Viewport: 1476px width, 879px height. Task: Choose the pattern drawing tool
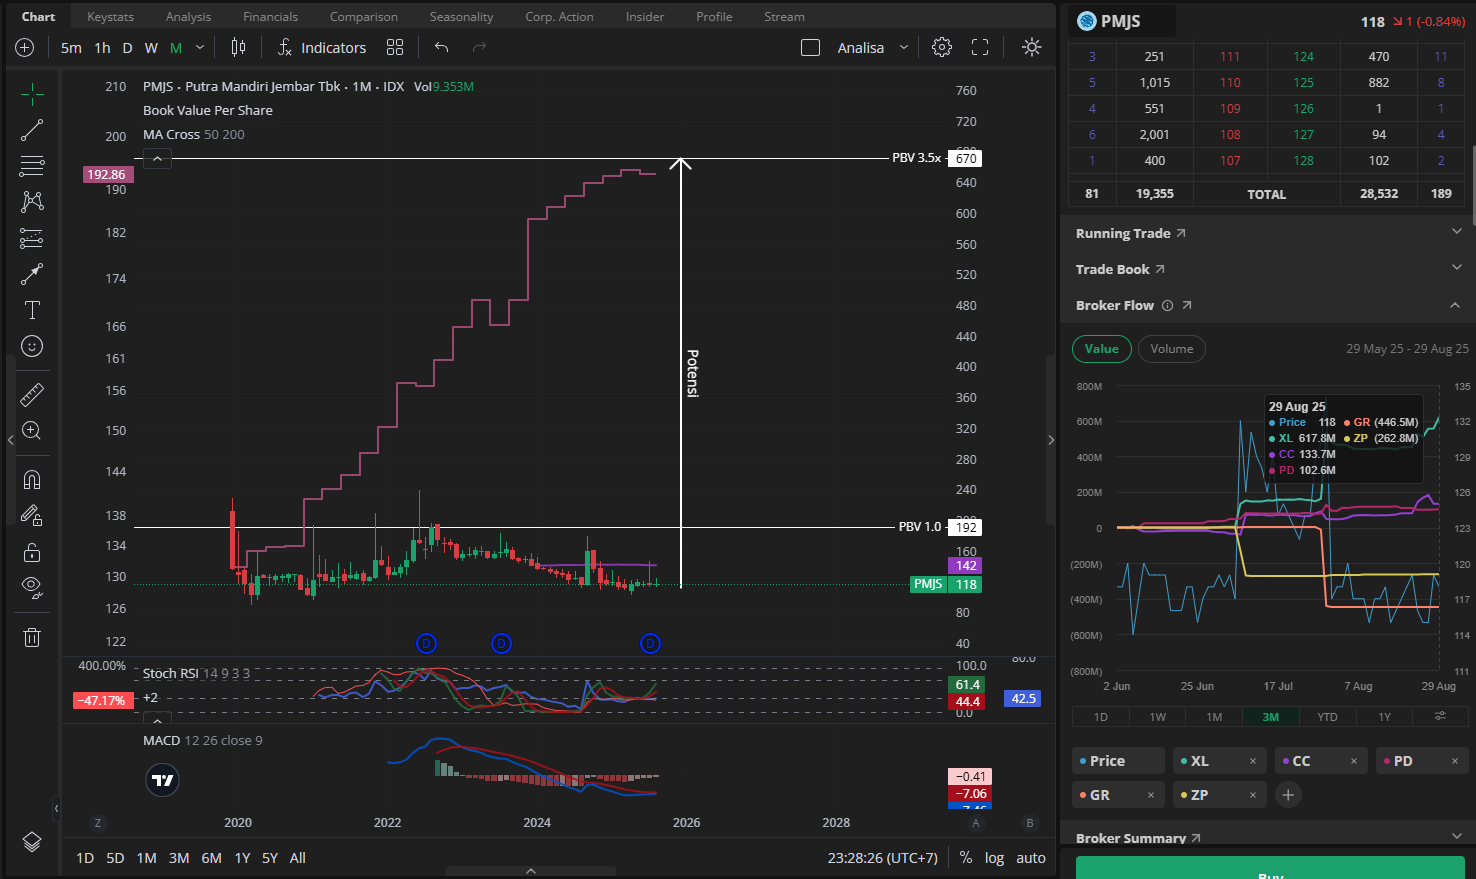click(32, 202)
